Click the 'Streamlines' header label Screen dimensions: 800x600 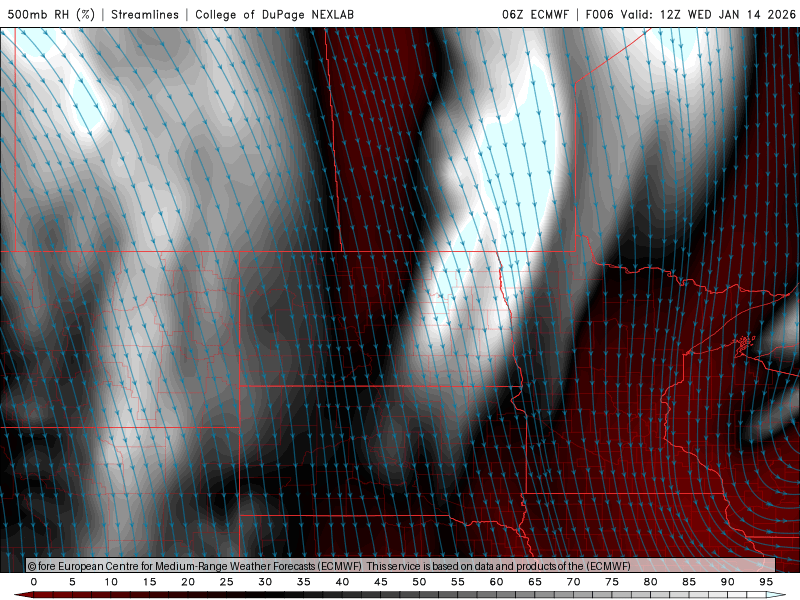coord(145,14)
